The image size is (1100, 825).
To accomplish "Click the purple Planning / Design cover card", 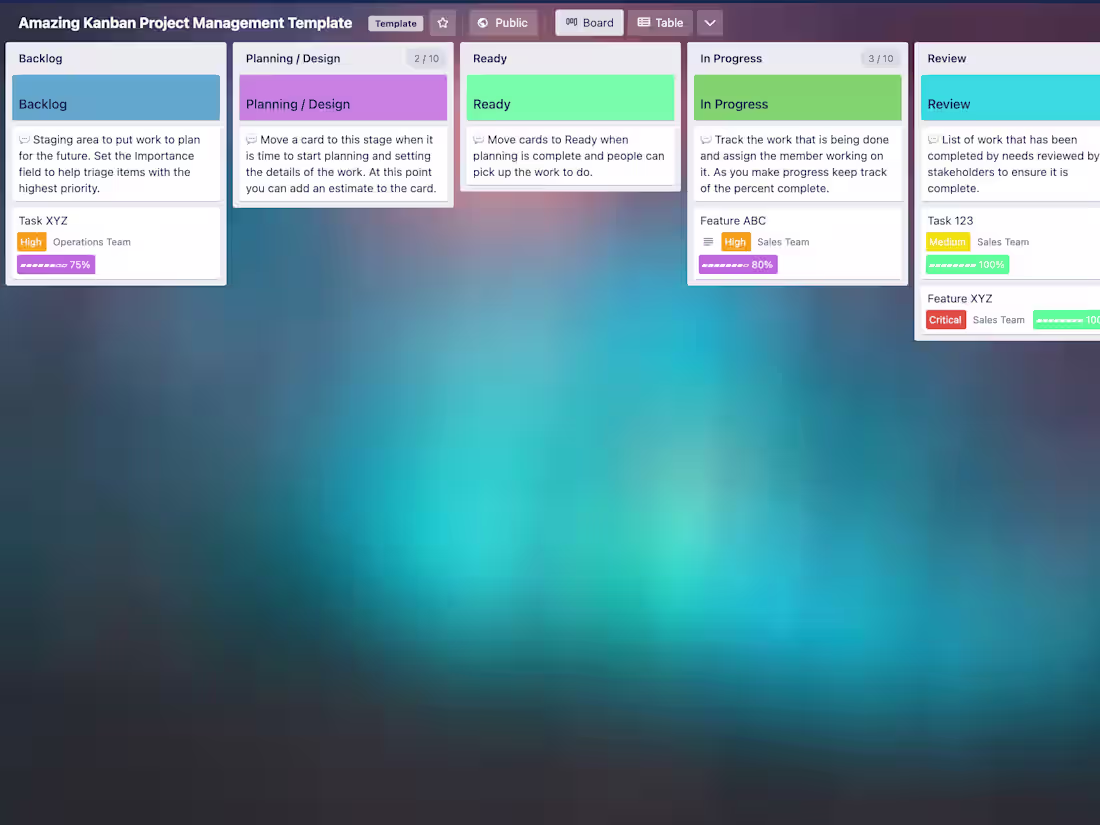I will pyautogui.click(x=343, y=98).
